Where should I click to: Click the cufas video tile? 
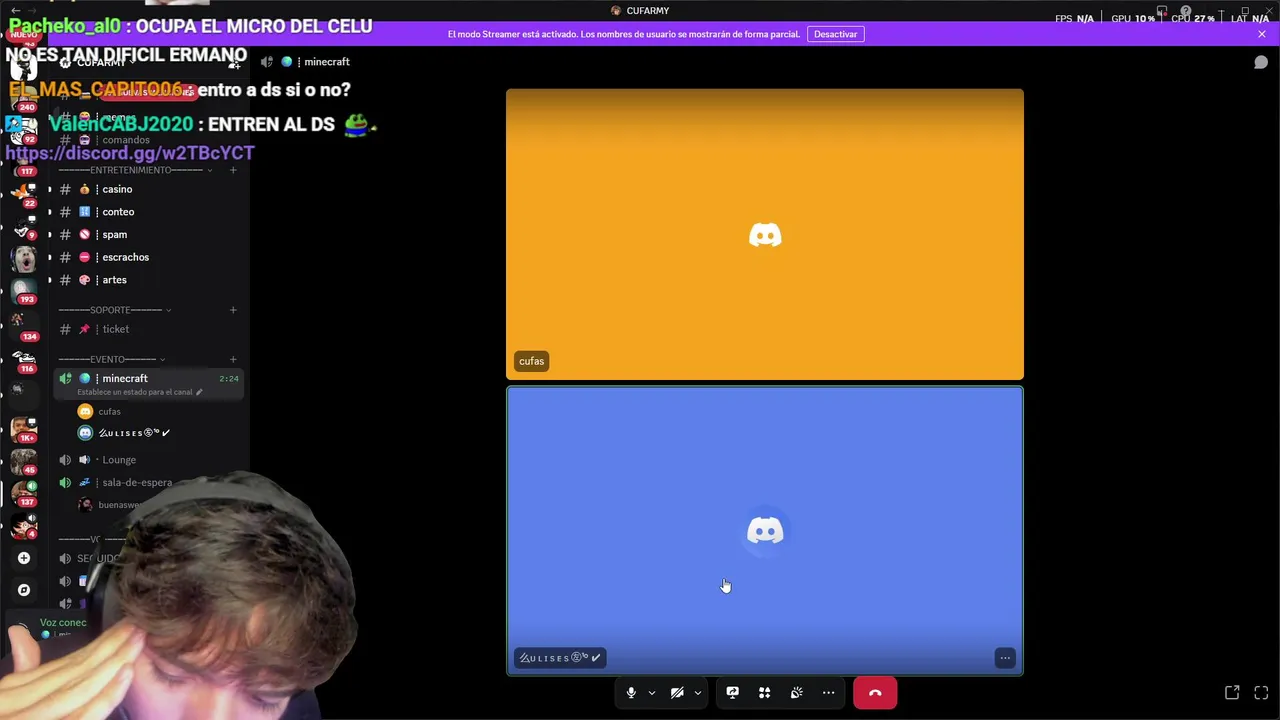tap(765, 235)
